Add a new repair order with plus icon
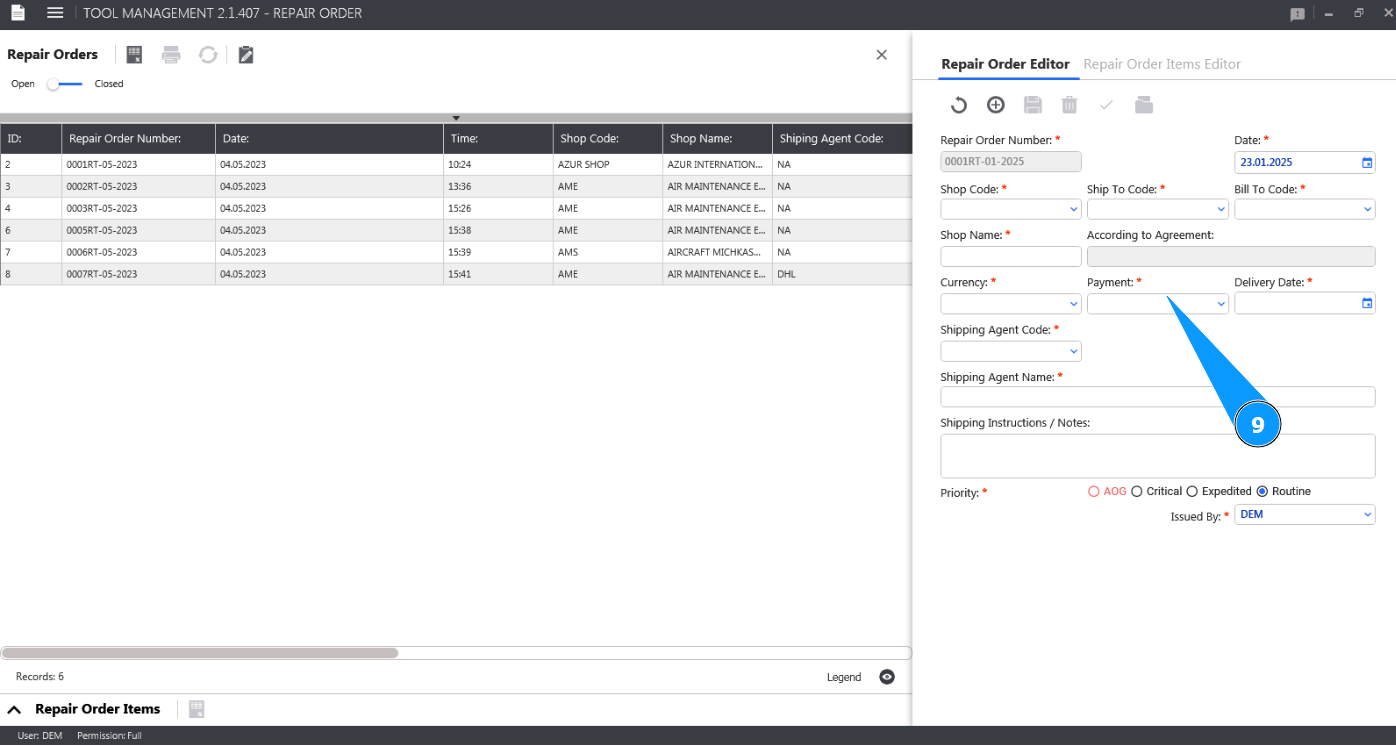 coord(996,105)
